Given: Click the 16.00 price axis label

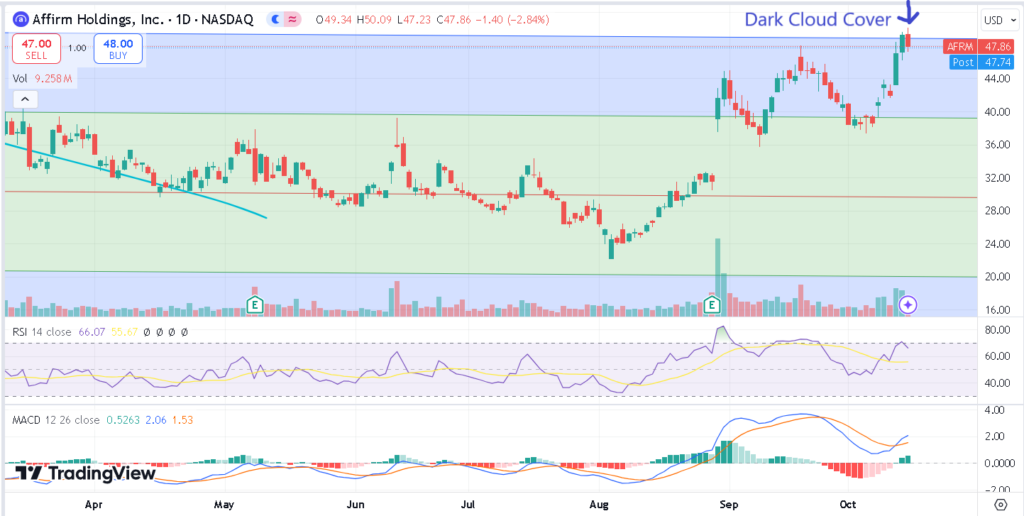Looking at the screenshot, I should tap(997, 310).
